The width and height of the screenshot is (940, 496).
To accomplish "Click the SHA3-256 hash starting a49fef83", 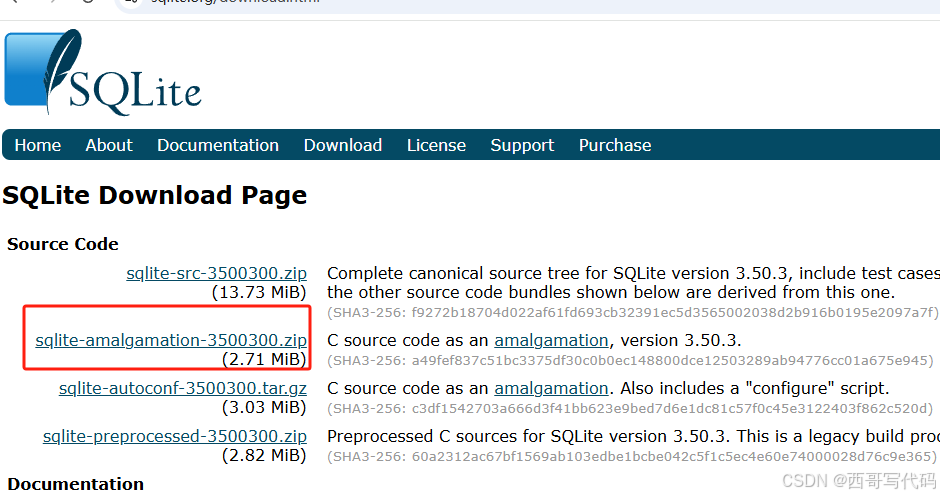I will click(630, 360).
